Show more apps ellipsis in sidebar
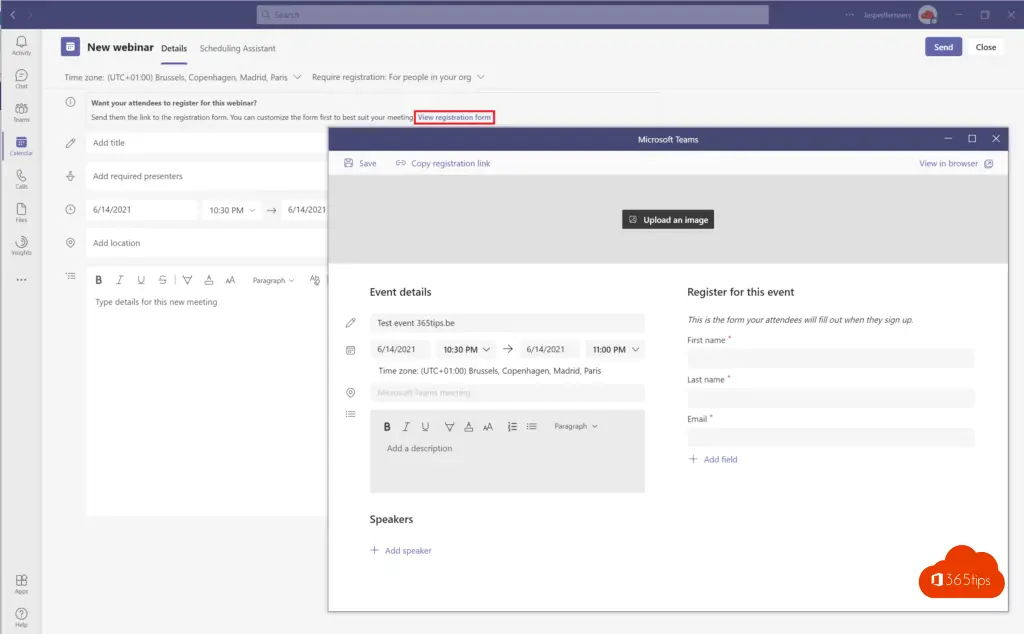The width and height of the screenshot is (1024, 634). tap(21, 279)
